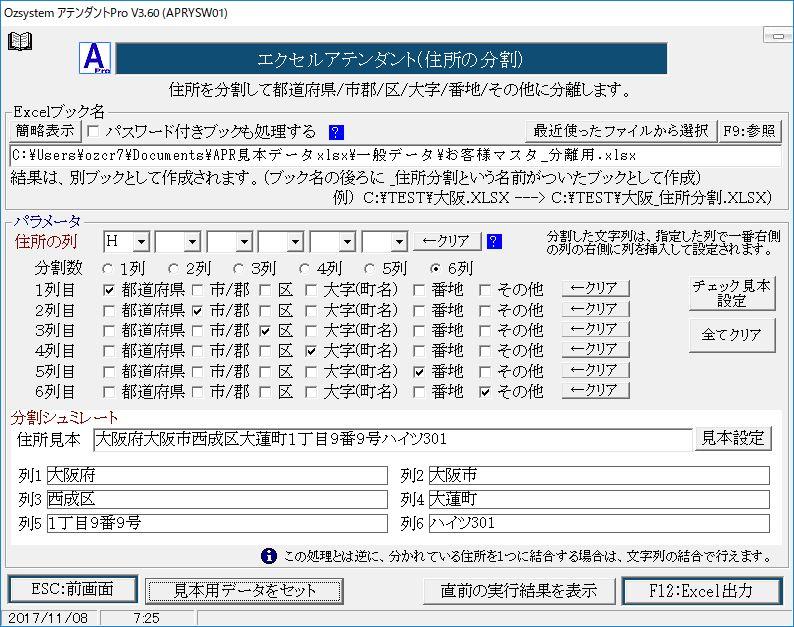Check その他 in the 1列目 row
Viewport: 794px width, 627px height.
coord(485,290)
